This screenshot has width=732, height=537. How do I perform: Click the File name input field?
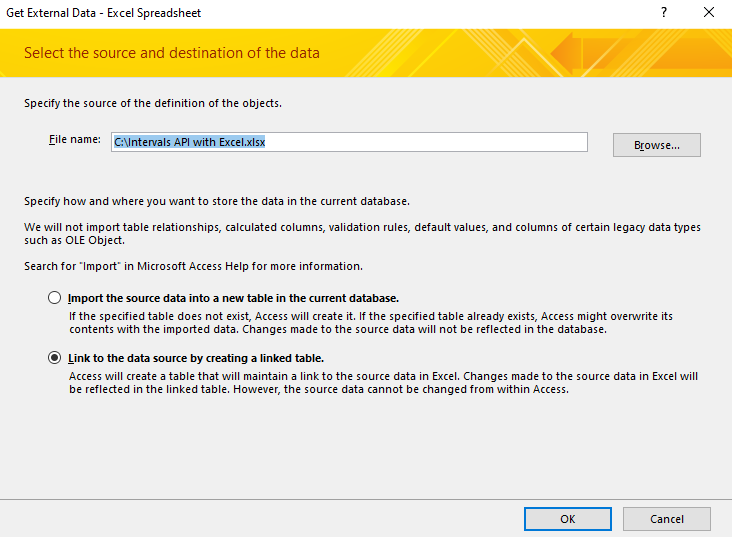348,142
